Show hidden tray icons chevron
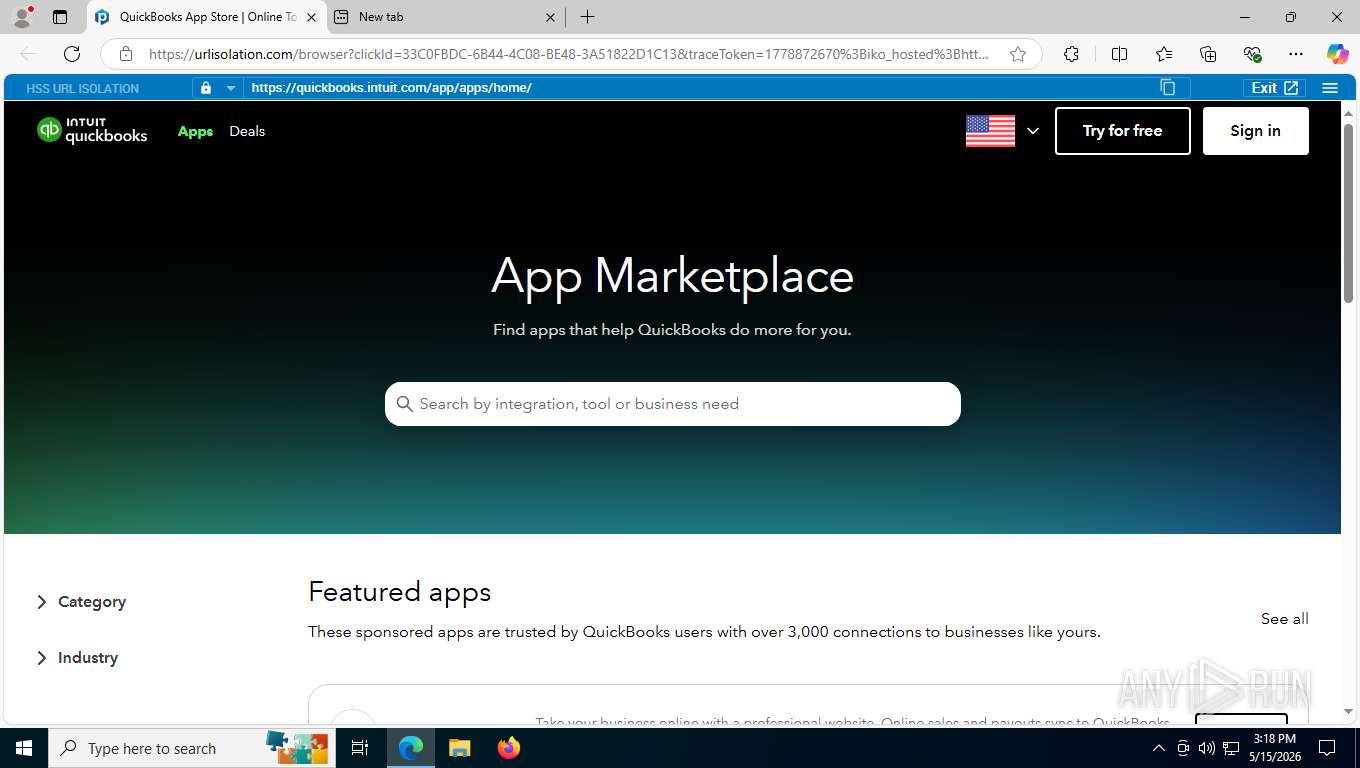The height and width of the screenshot is (768, 1360). [1159, 748]
